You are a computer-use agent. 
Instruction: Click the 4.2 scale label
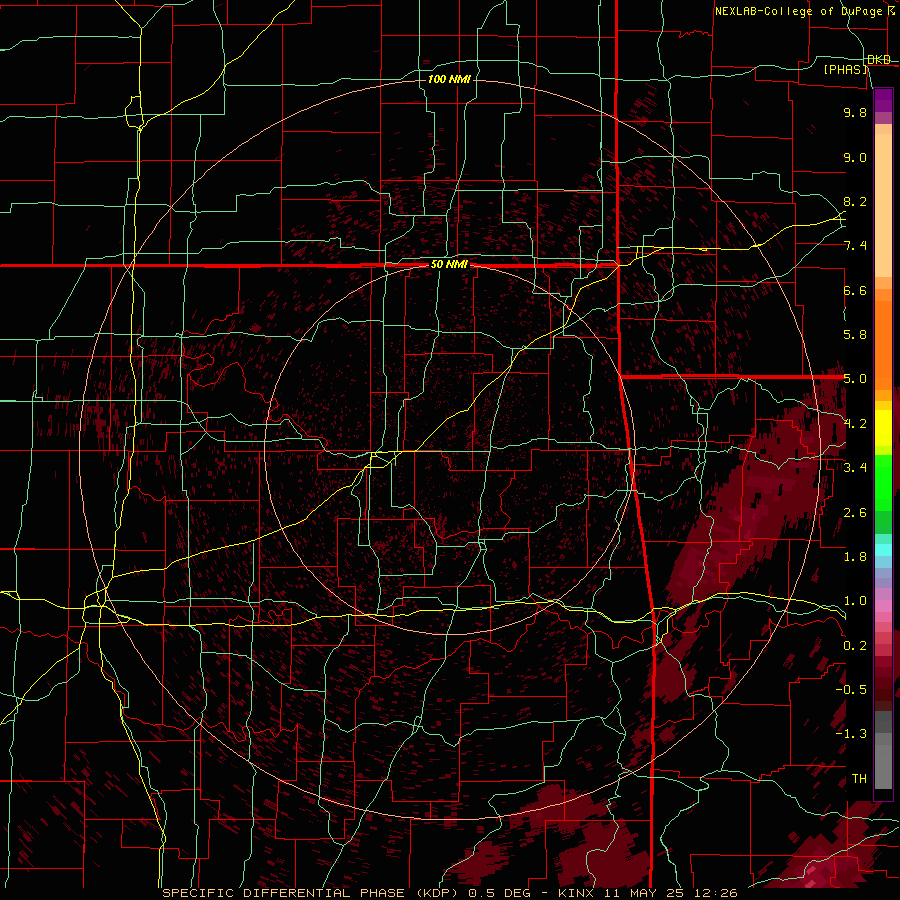[855, 424]
